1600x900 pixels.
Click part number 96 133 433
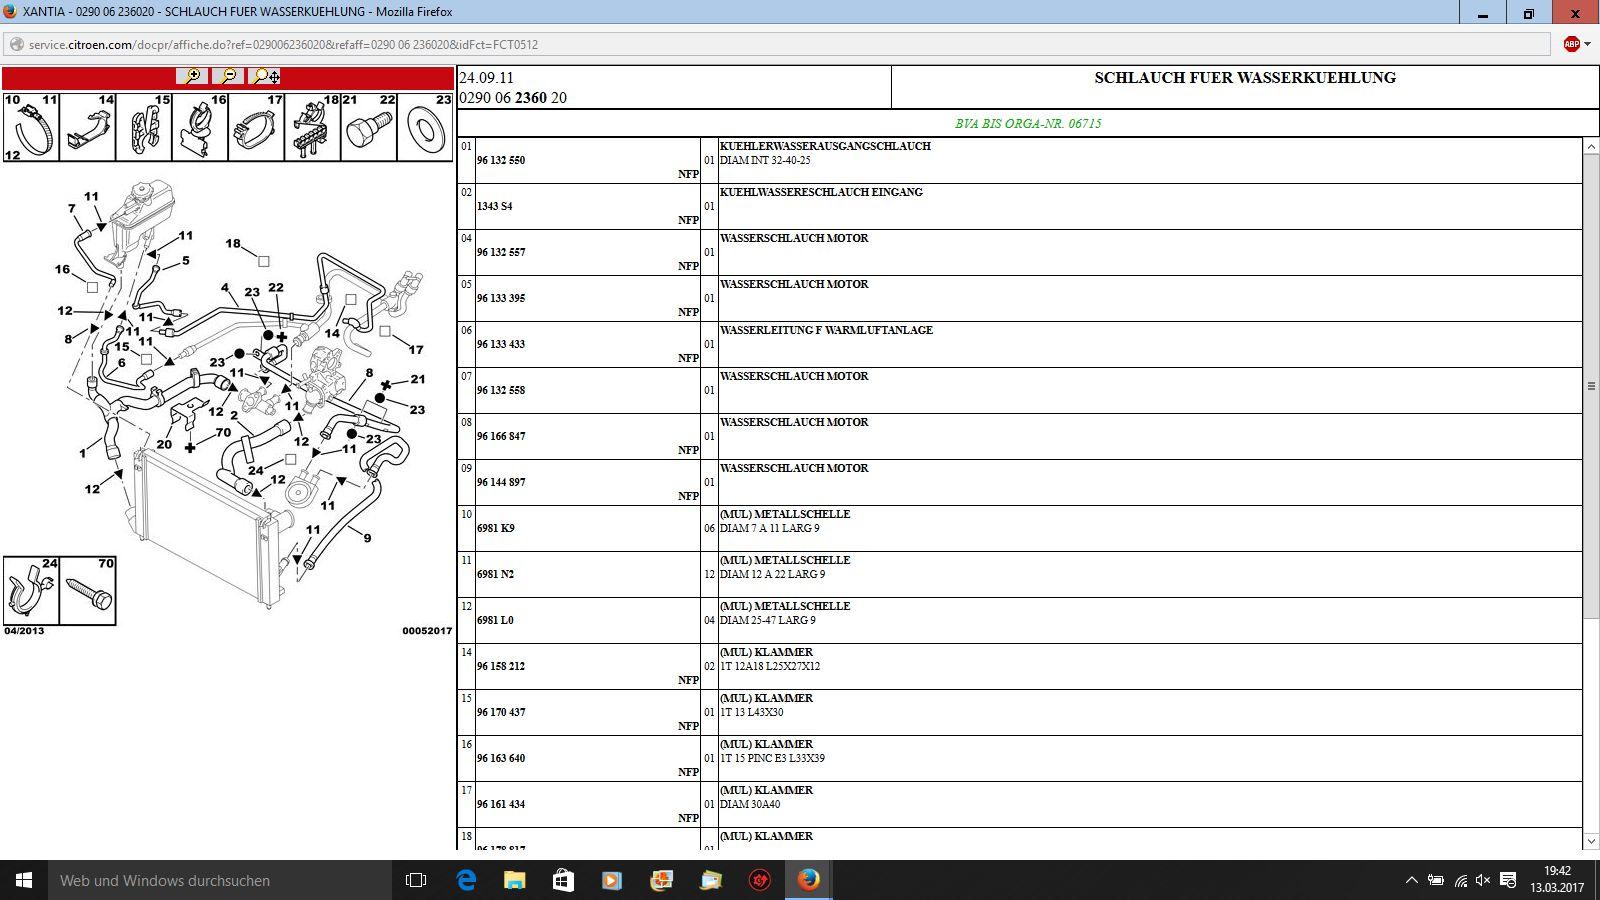point(500,344)
